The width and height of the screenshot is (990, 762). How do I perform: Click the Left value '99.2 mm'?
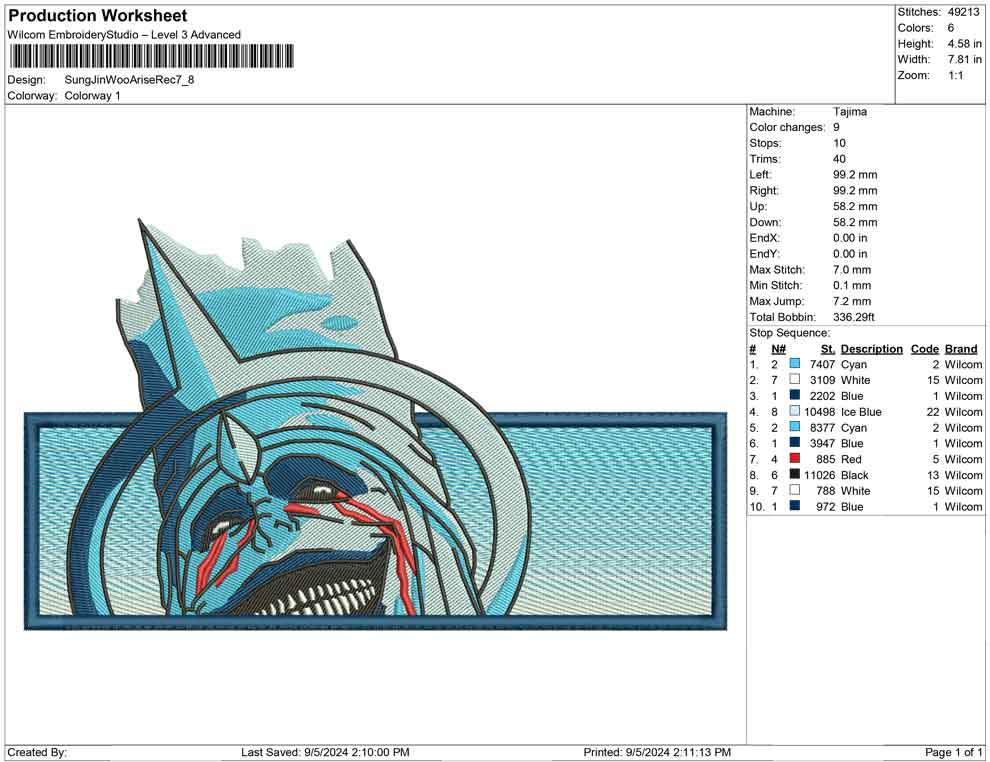pyautogui.click(x=855, y=175)
